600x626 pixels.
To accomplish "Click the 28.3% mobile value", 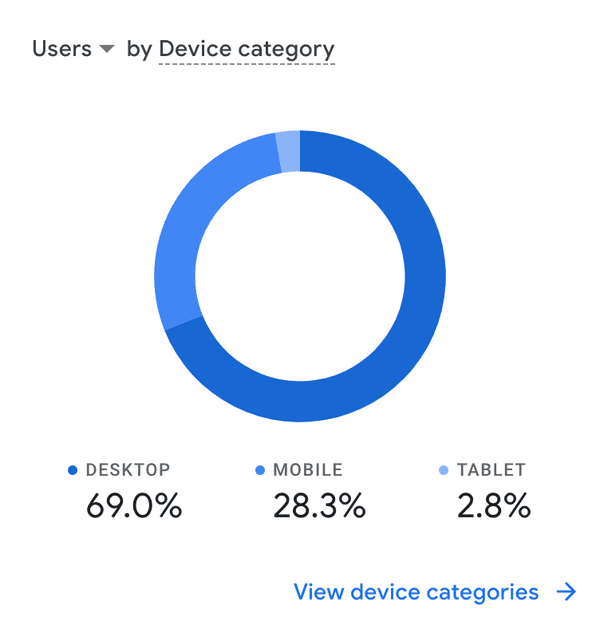I will point(319,507).
